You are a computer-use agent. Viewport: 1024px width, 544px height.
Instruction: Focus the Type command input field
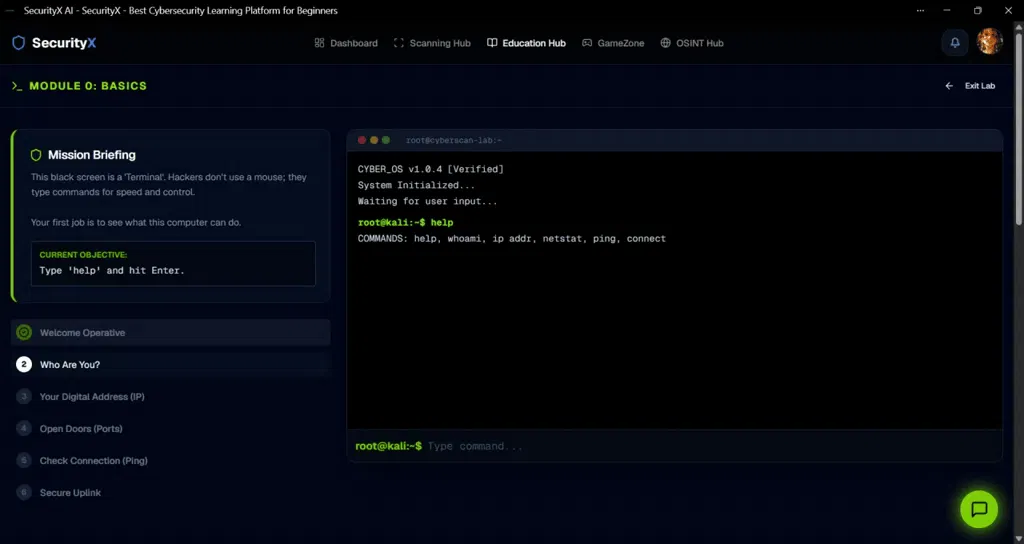point(712,446)
